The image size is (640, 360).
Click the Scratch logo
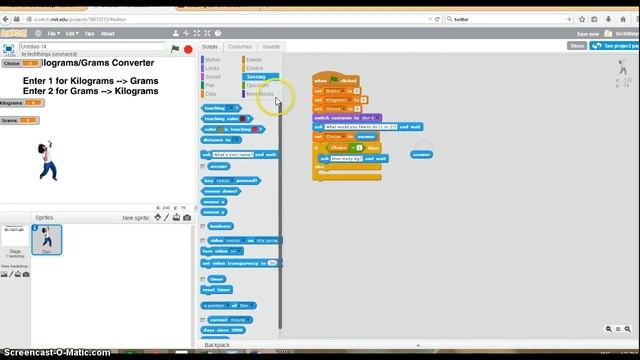(x=14, y=33)
